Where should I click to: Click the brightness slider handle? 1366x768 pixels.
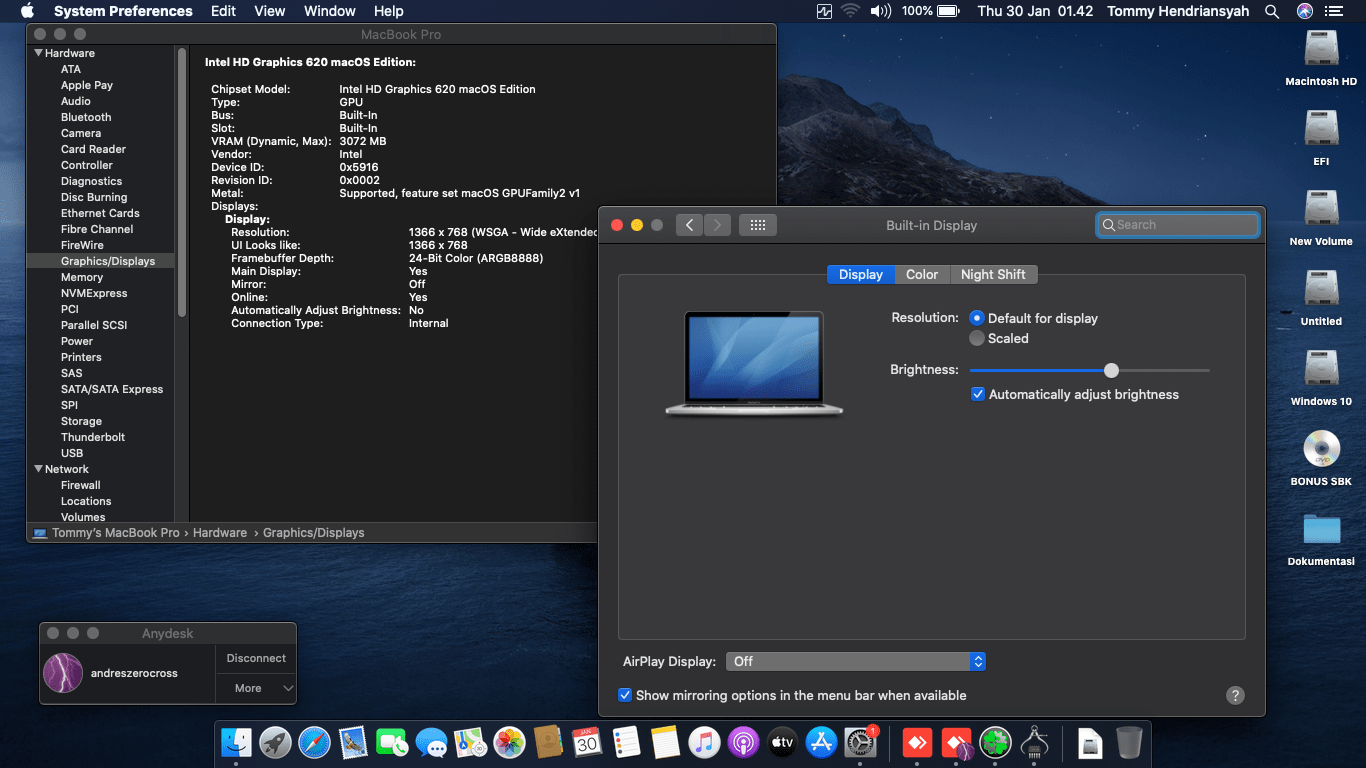pyautogui.click(x=1111, y=370)
